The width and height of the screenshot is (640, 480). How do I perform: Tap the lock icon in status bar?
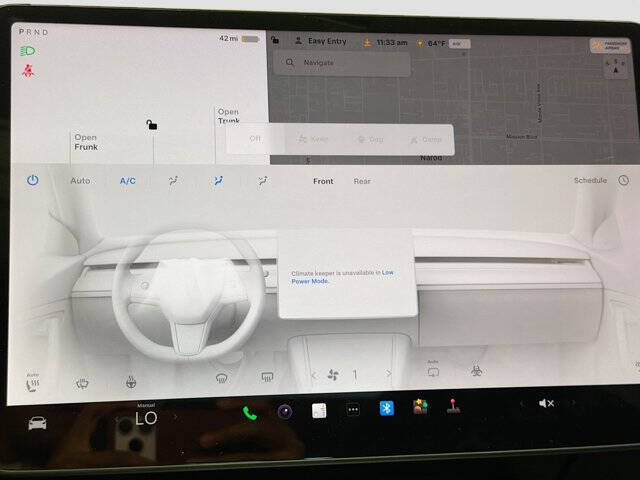click(x=275, y=40)
